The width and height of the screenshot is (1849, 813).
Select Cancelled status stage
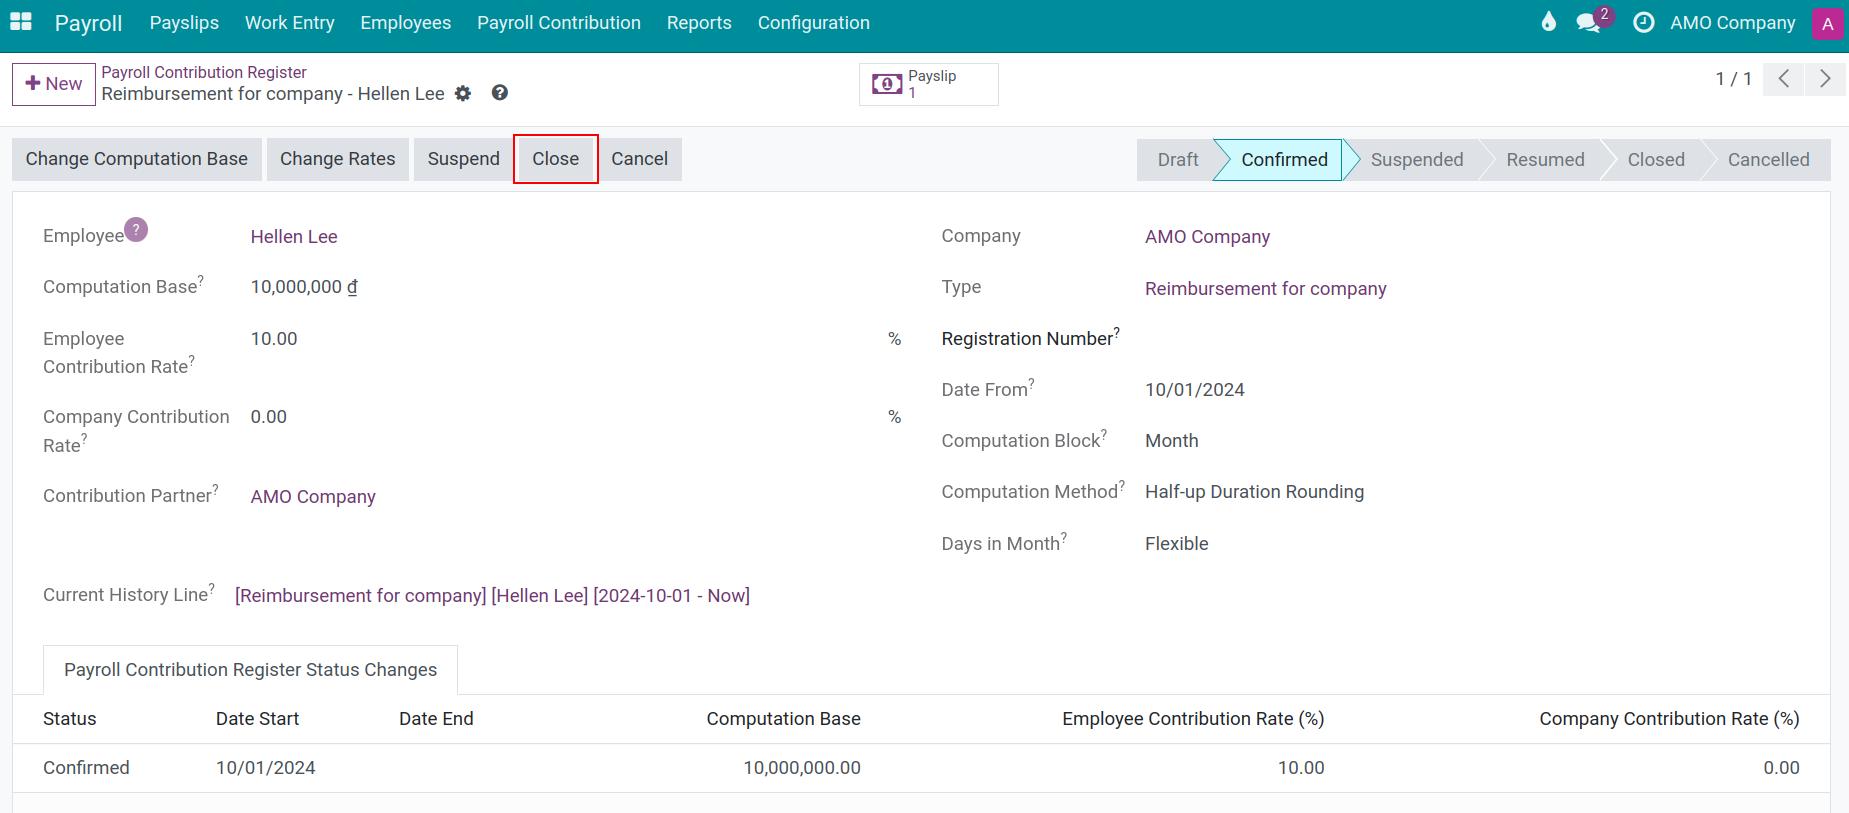tap(1768, 160)
